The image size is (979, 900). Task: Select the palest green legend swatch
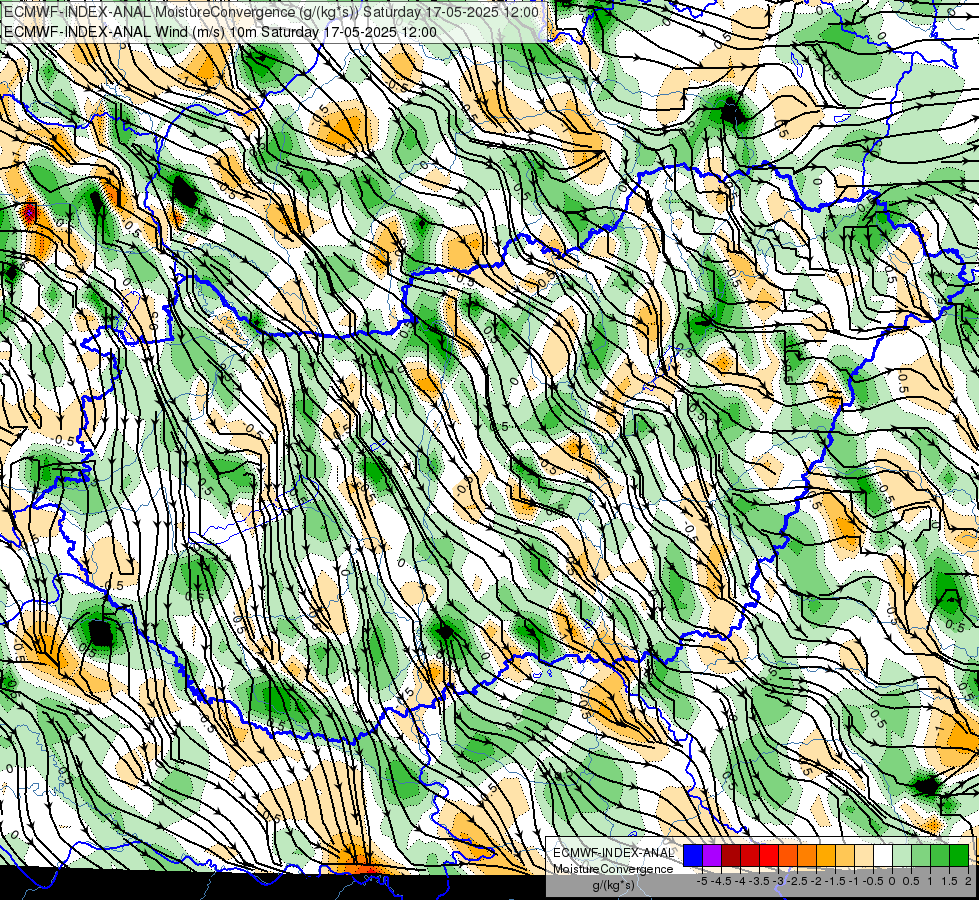coord(902,855)
